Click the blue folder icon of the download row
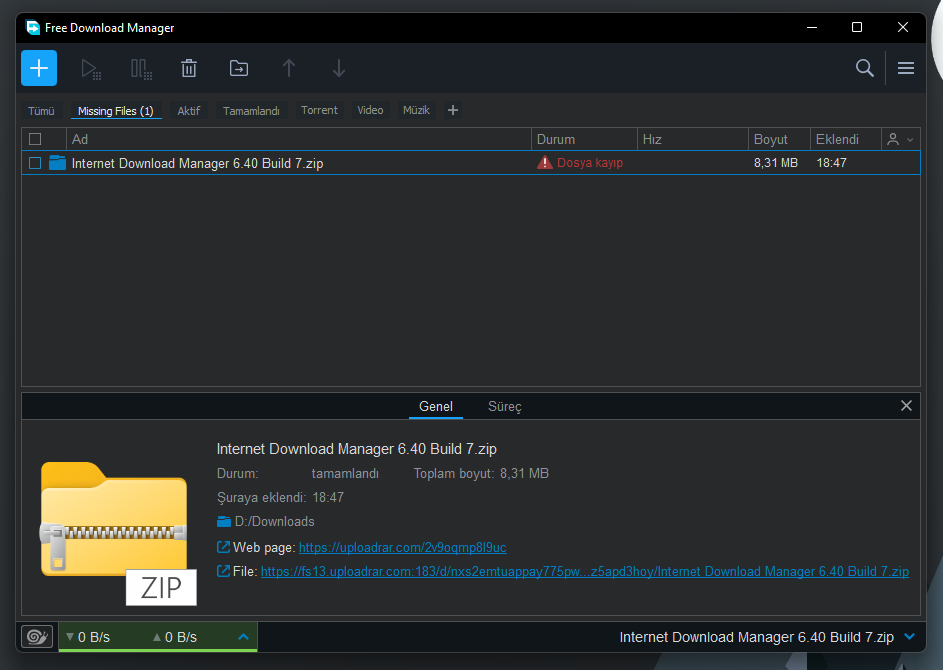The height and width of the screenshot is (670, 943). (57, 162)
